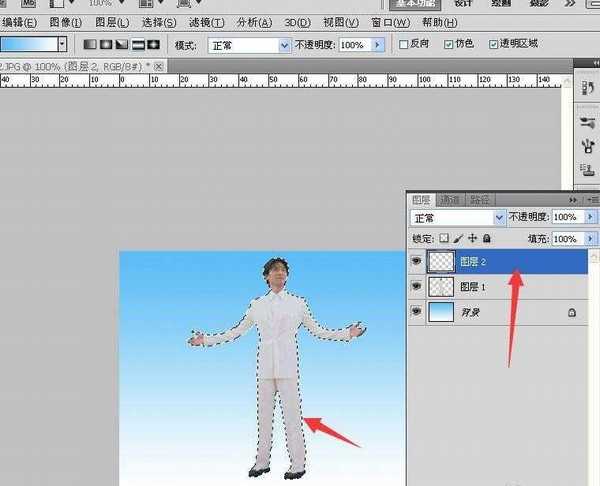
Task: Click the lock image pixels brush icon
Action: [458, 240]
